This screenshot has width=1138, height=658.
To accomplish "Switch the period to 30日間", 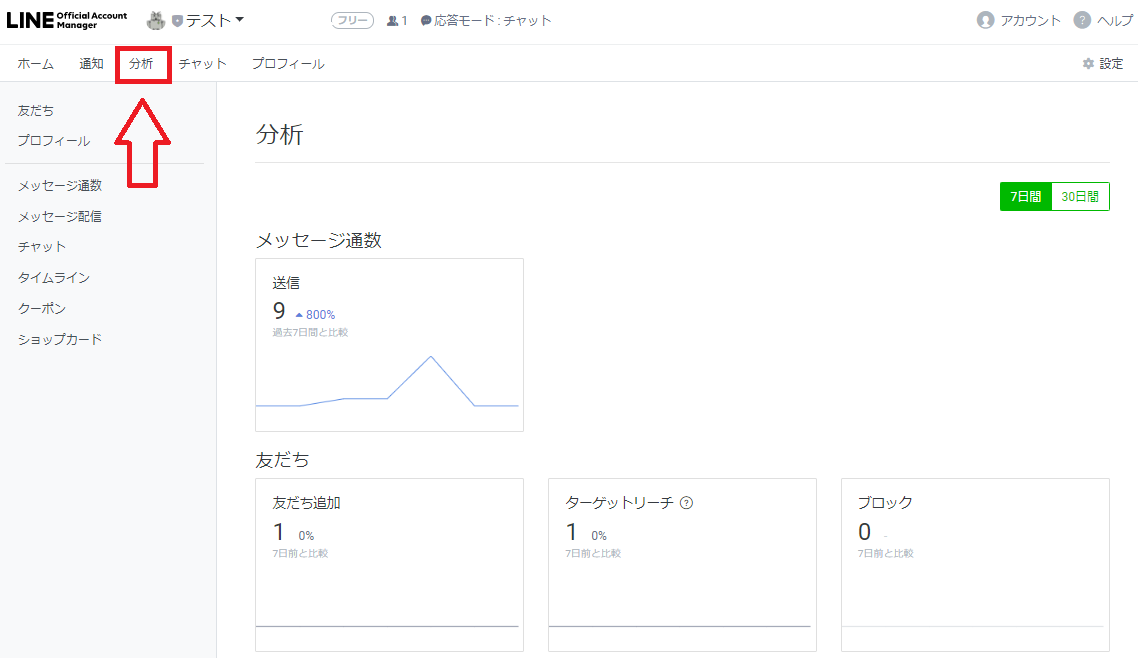I will click(x=1080, y=197).
